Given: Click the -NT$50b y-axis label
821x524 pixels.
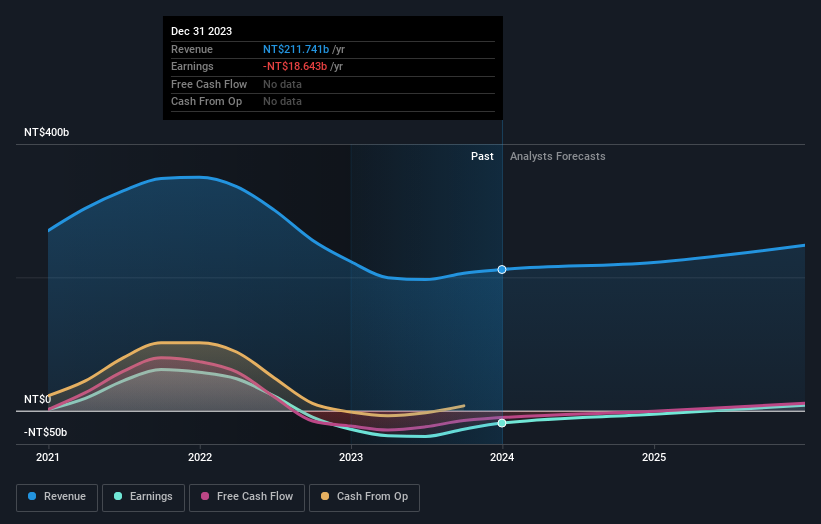Looking at the screenshot, I should [x=46, y=432].
